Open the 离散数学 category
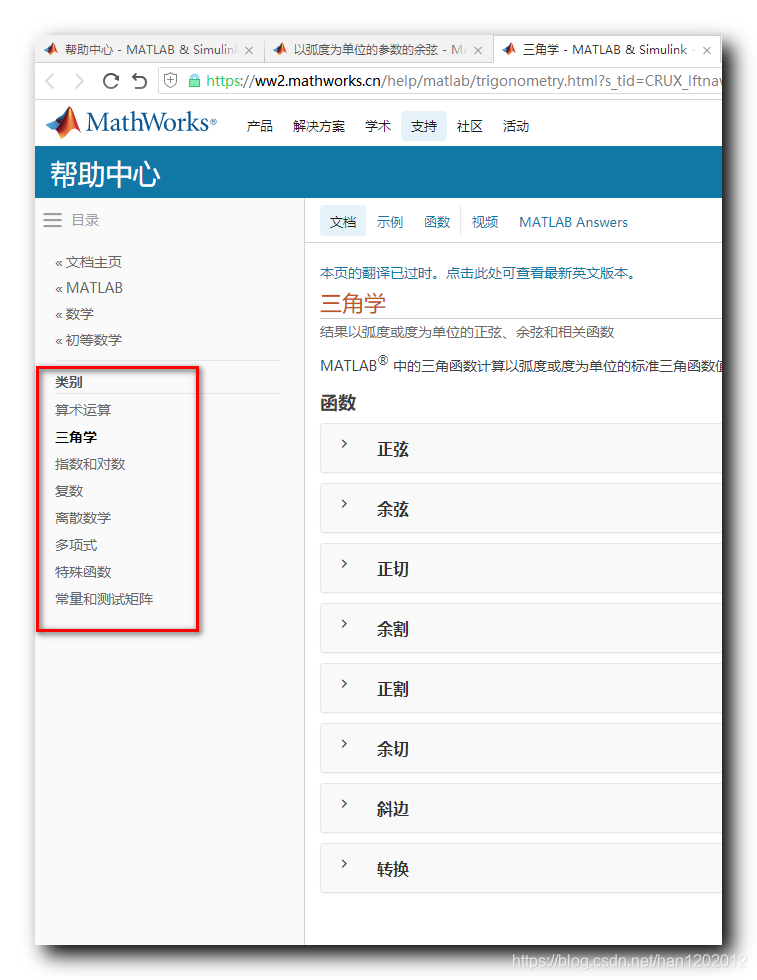Image resolution: width=757 pixels, height=980 pixels. coord(83,518)
